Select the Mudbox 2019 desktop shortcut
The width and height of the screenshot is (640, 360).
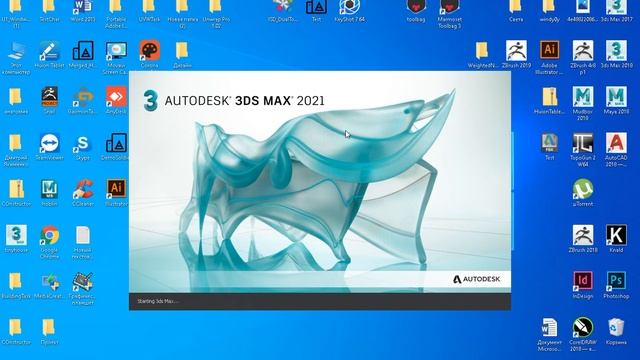583,103
